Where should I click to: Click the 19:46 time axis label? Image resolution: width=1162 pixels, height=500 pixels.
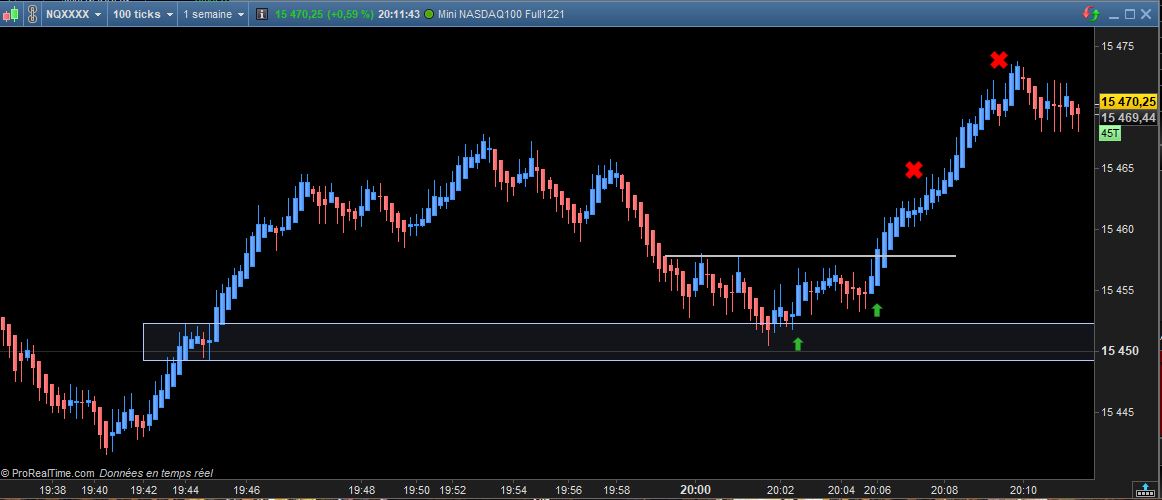point(247,490)
